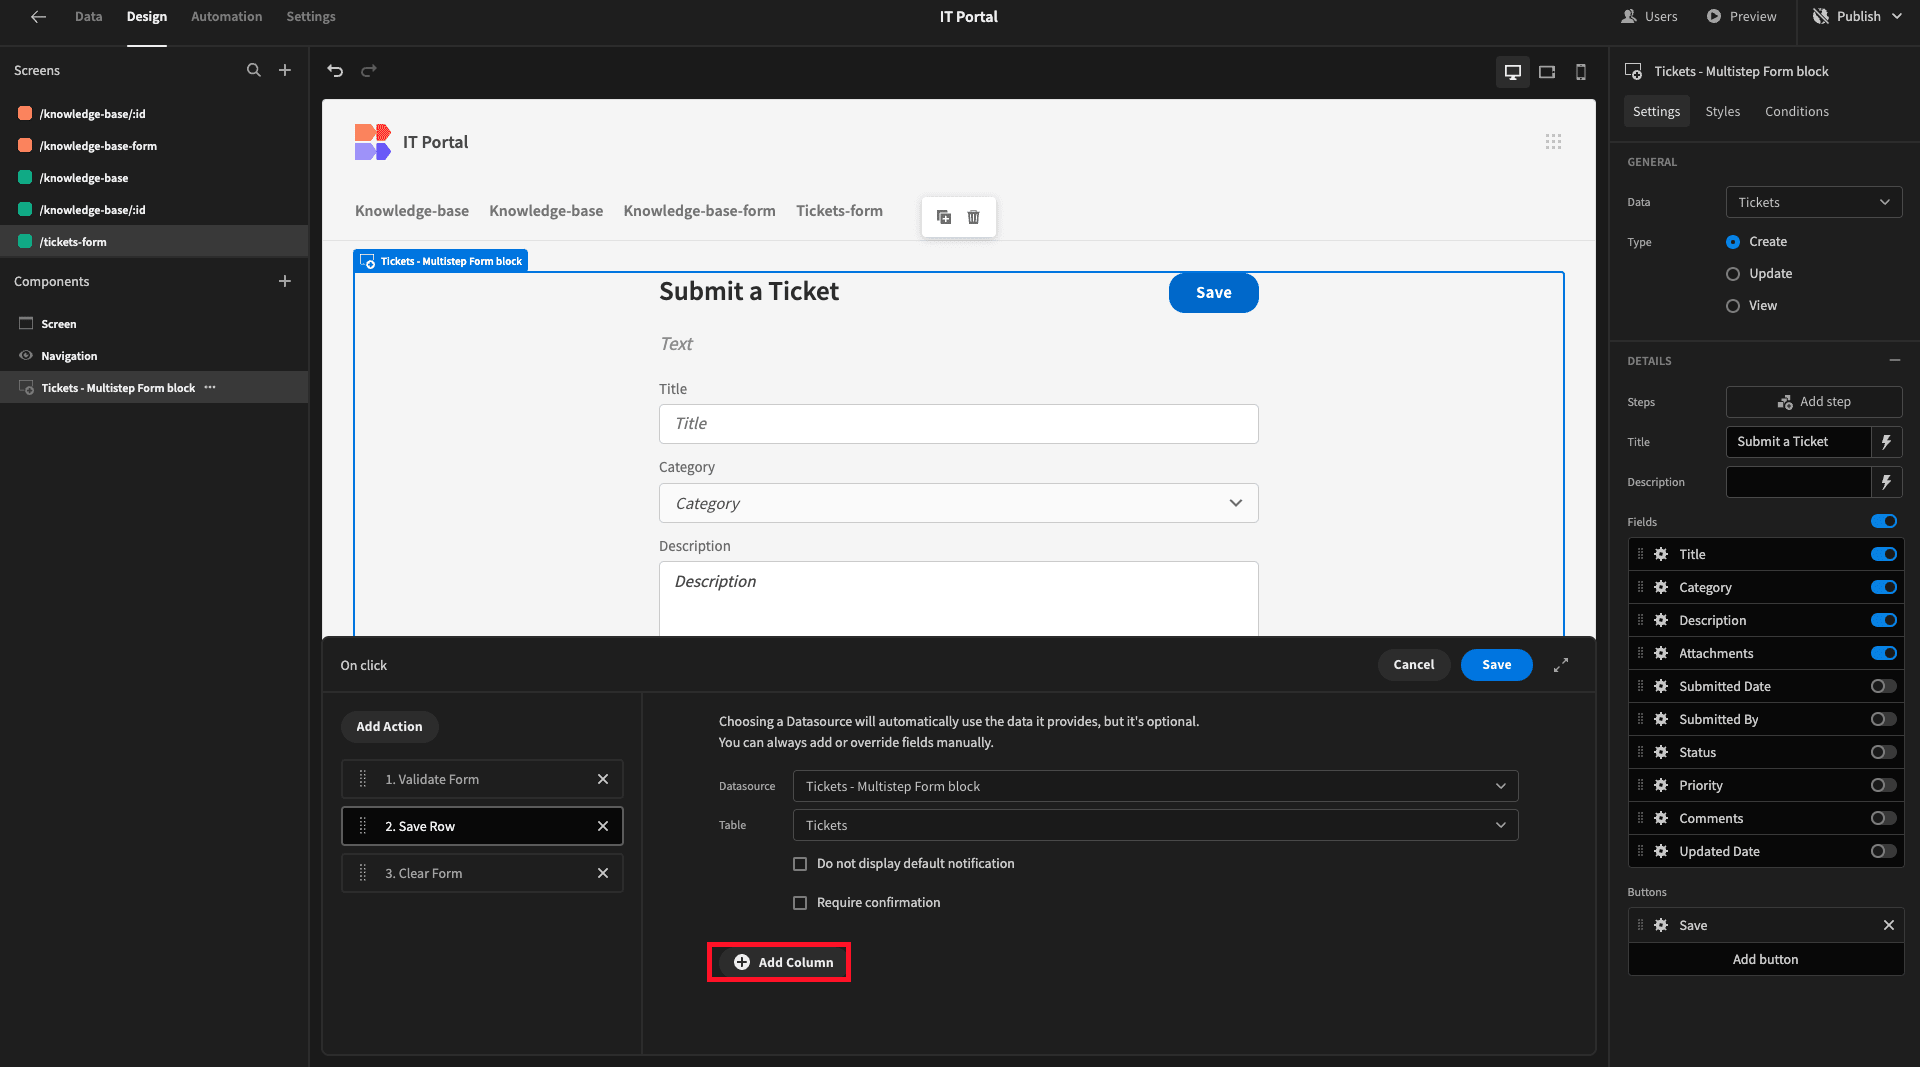Delete the selected component trash icon

pos(973,217)
